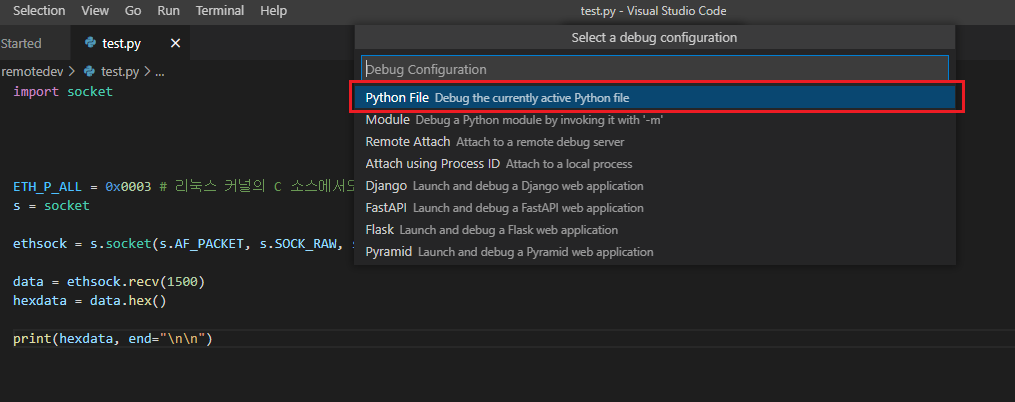Open the Selection menu
Screen dimensions: 1015x402
[x=39, y=11]
